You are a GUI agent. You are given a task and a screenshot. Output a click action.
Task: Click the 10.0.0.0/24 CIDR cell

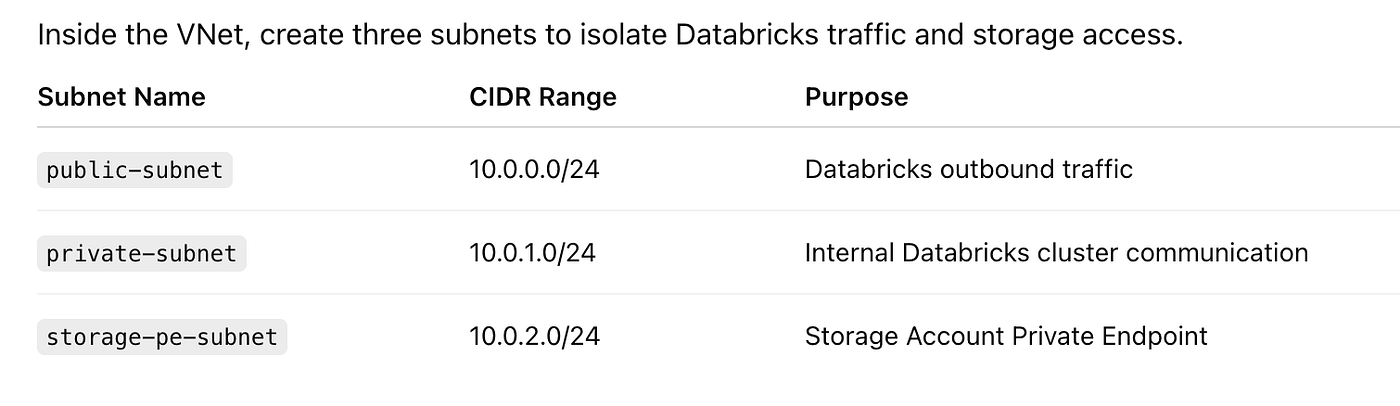[x=534, y=170]
